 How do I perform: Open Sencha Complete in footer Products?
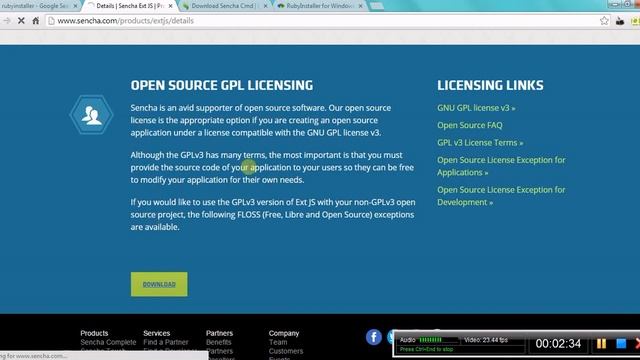[108, 342]
